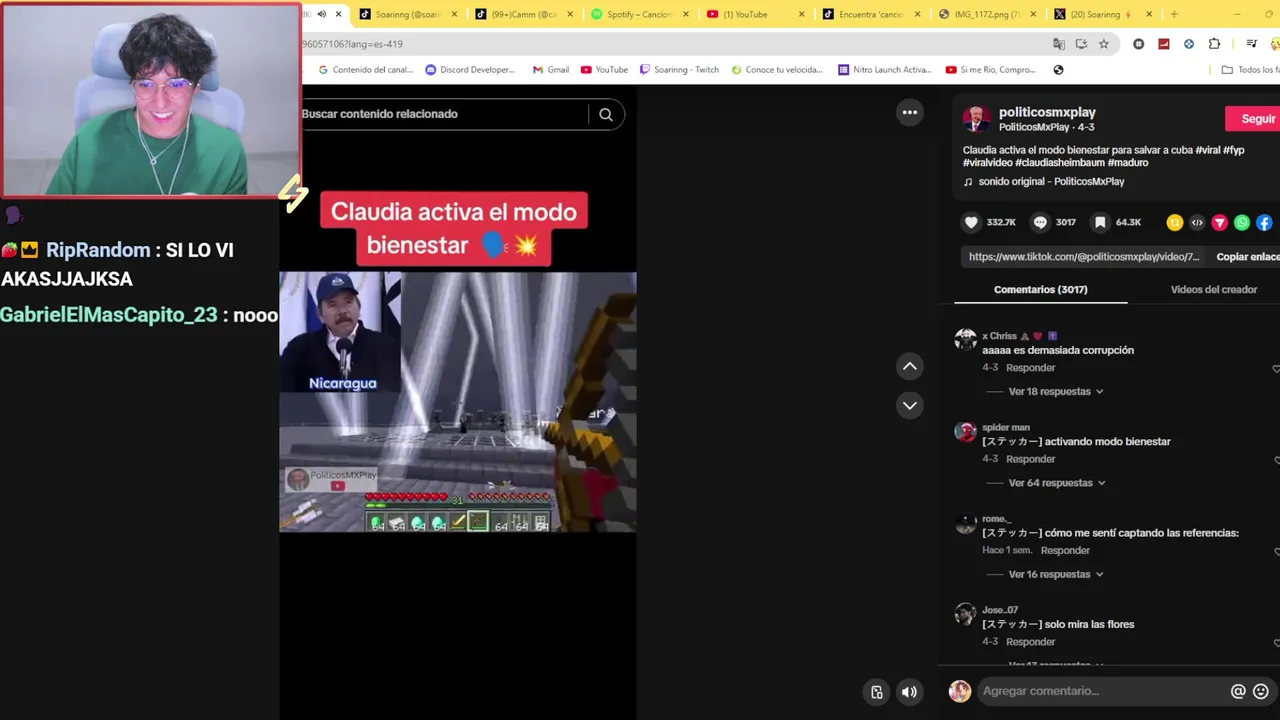Click the search magnifier icon
The width and height of the screenshot is (1280, 720).
click(x=606, y=114)
